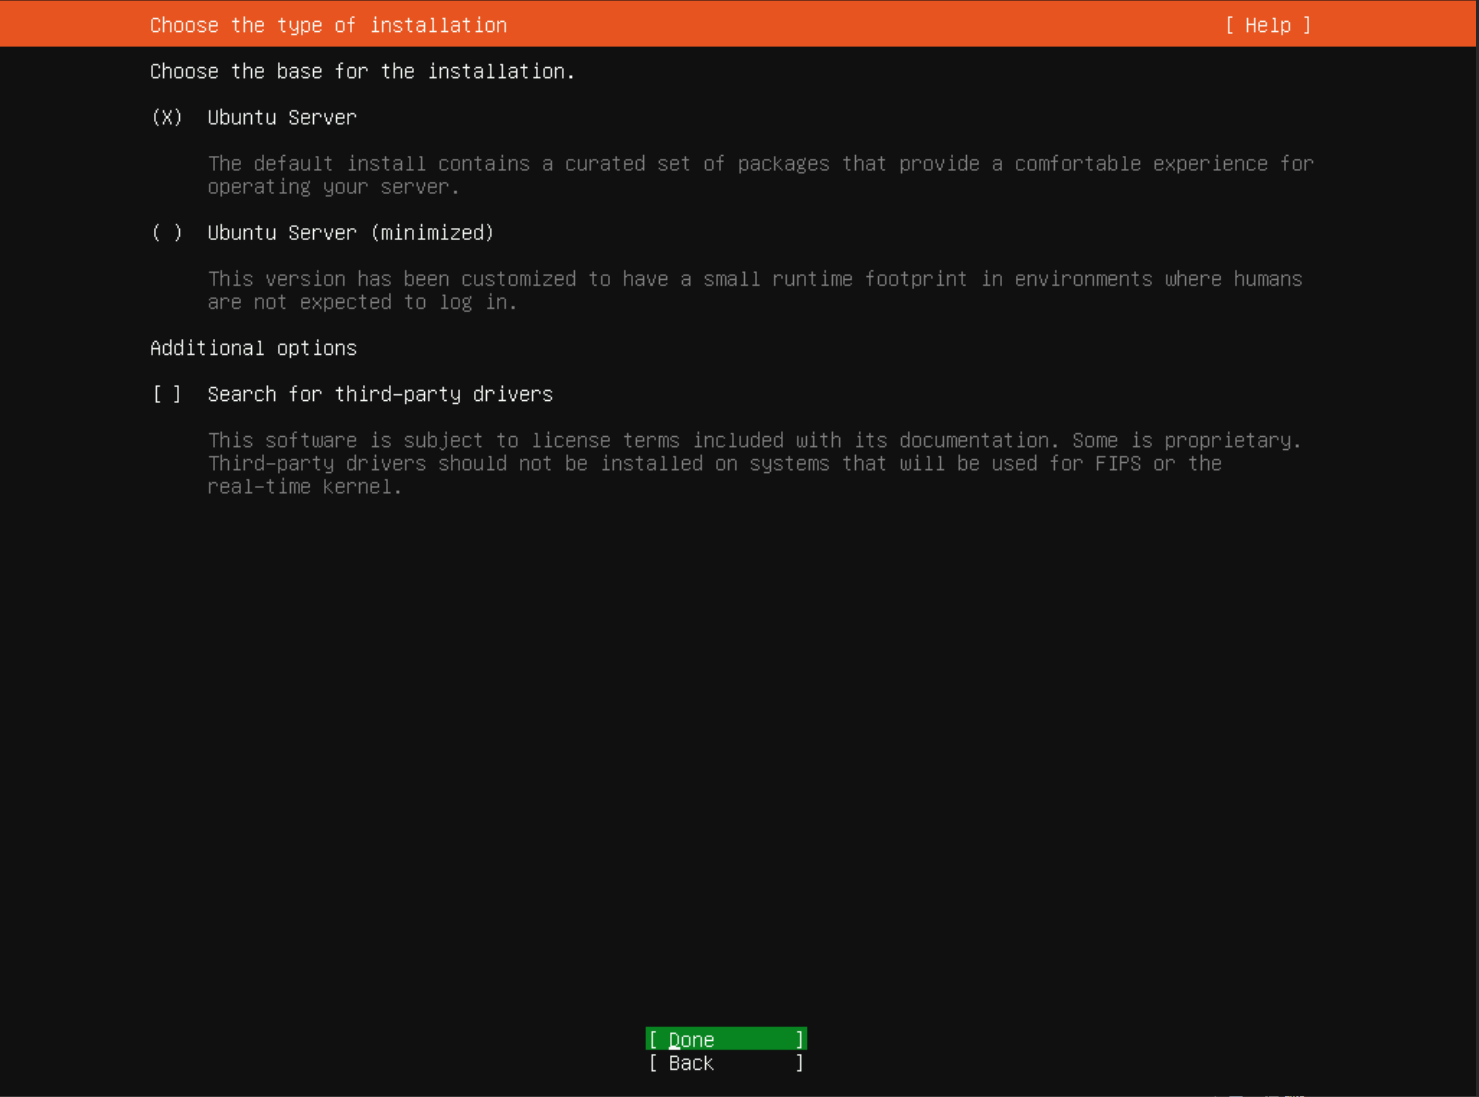The height and width of the screenshot is (1097, 1479).
Task: Click the third-party drivers label text
Action: point(380,394)
